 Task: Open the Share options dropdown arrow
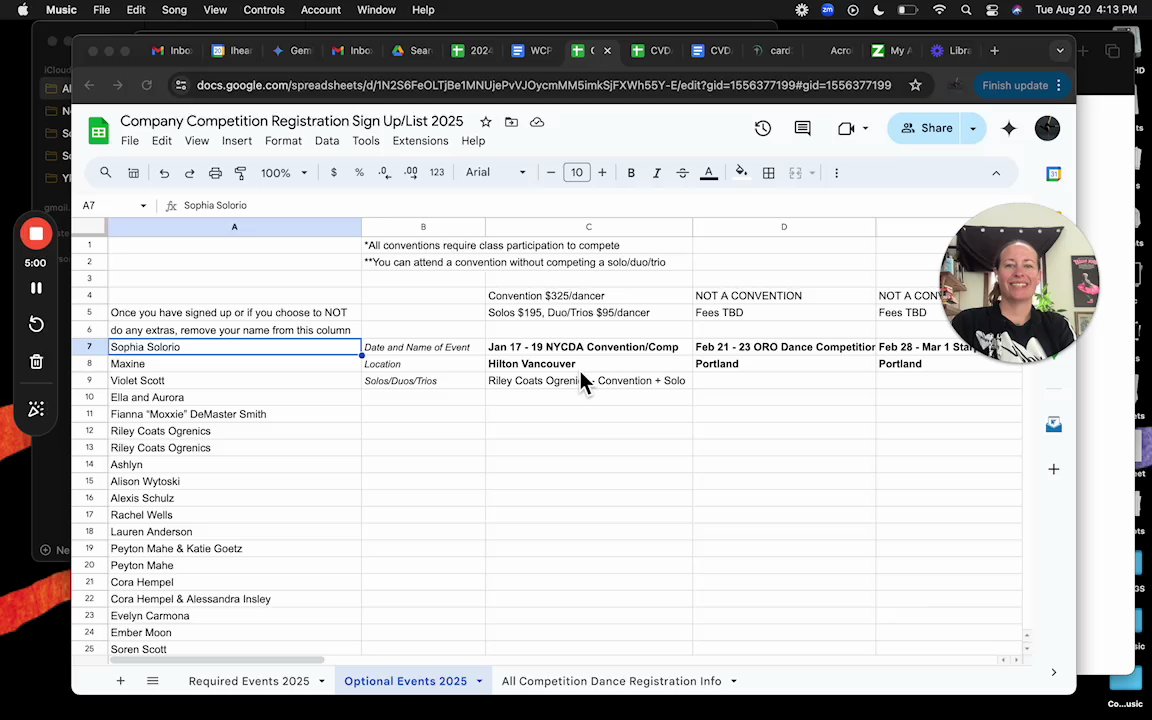[973, 128]
